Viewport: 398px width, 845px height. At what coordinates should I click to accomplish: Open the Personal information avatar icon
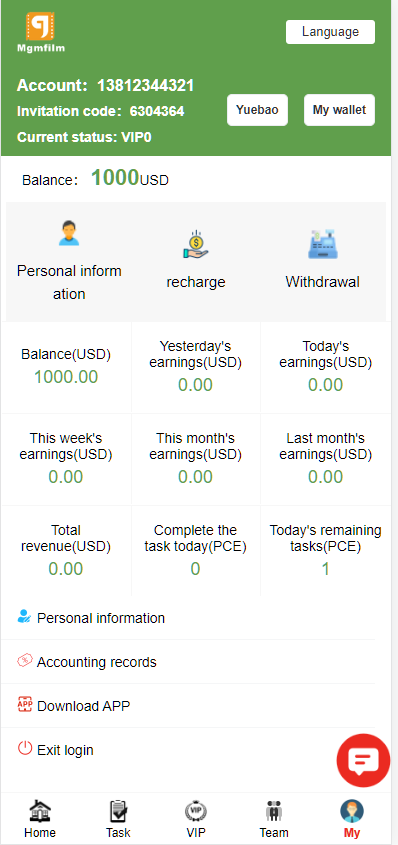click(69, 233)
